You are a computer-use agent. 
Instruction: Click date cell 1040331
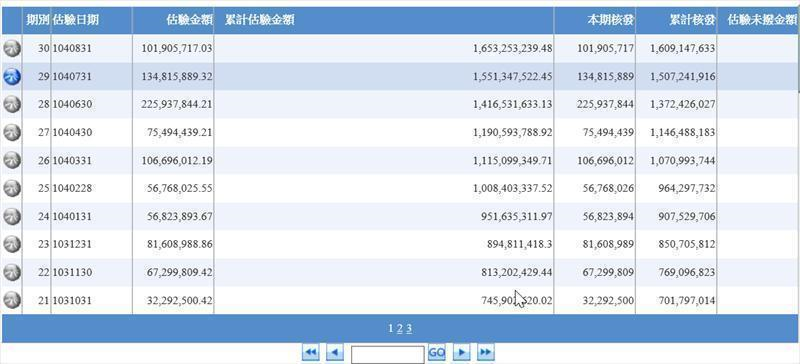tap(72, 161)
